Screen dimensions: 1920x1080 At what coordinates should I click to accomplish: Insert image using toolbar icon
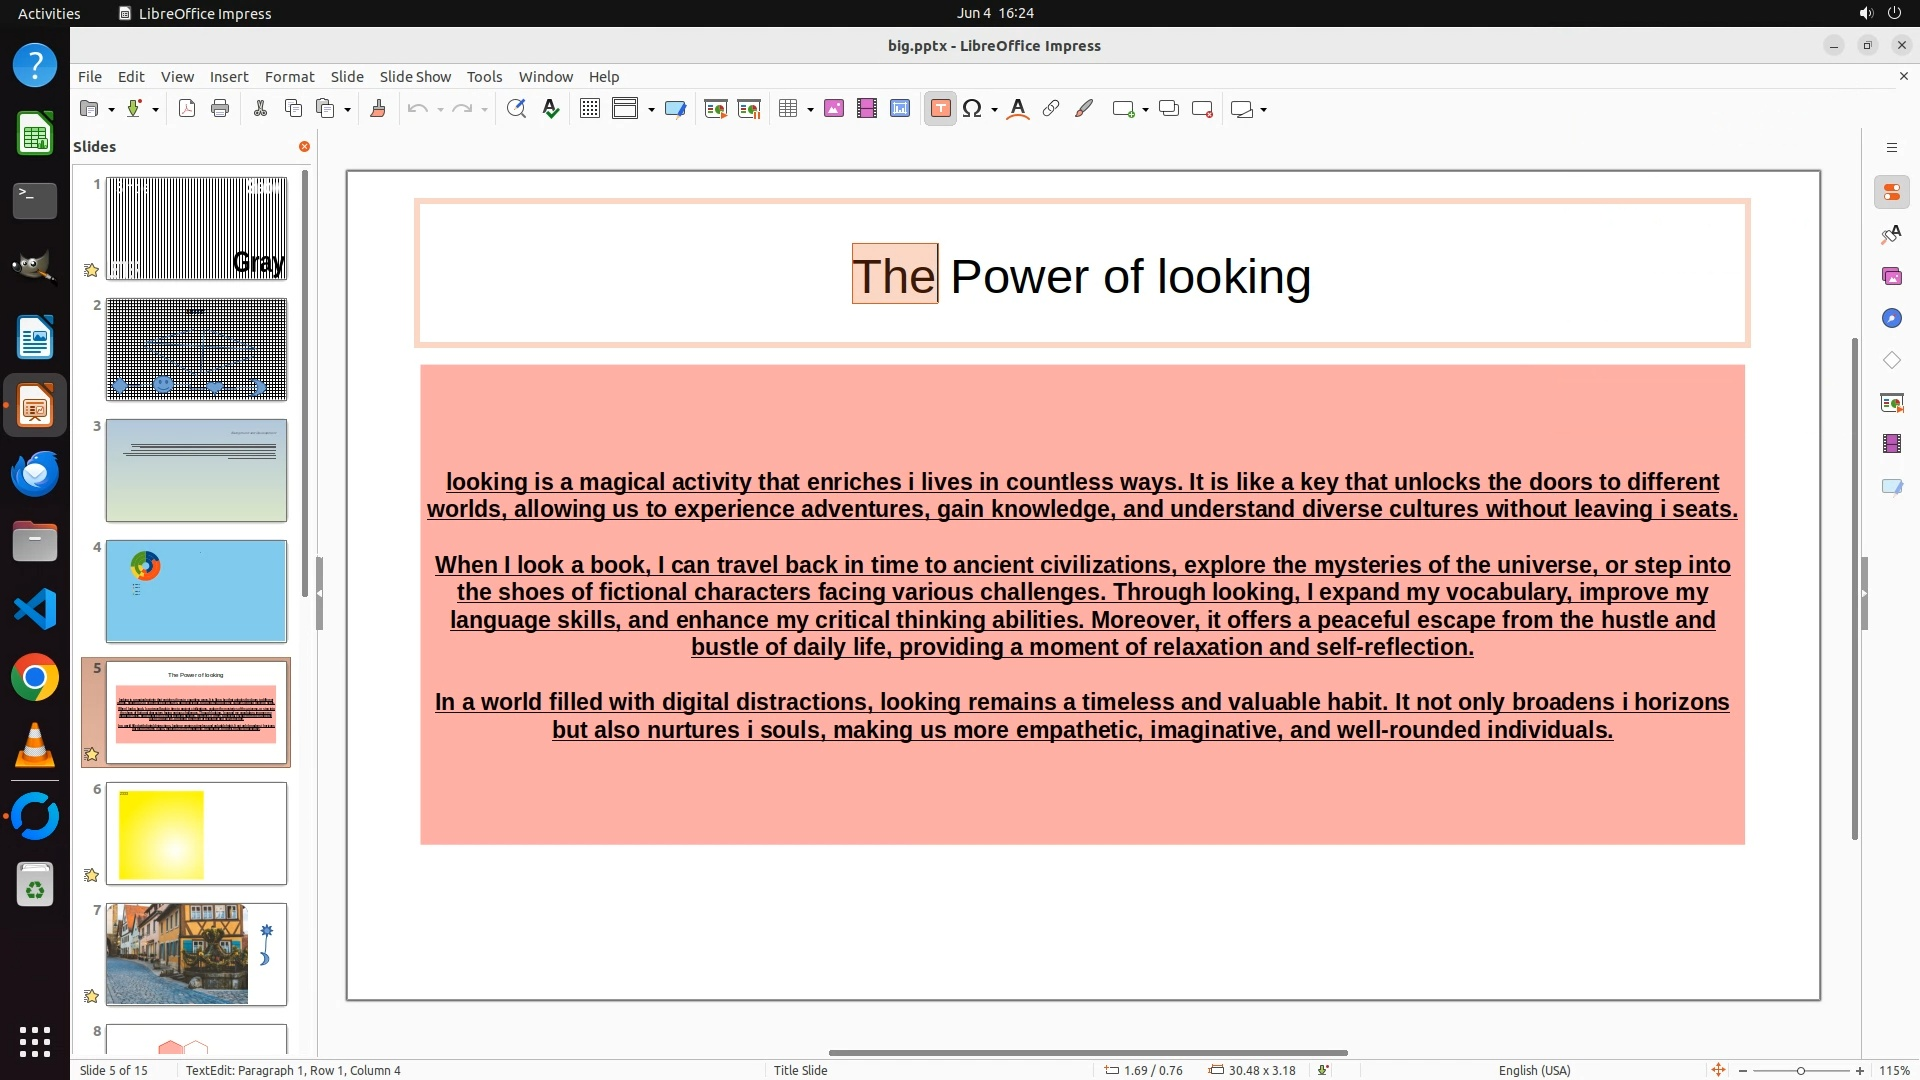click(834, 109)
